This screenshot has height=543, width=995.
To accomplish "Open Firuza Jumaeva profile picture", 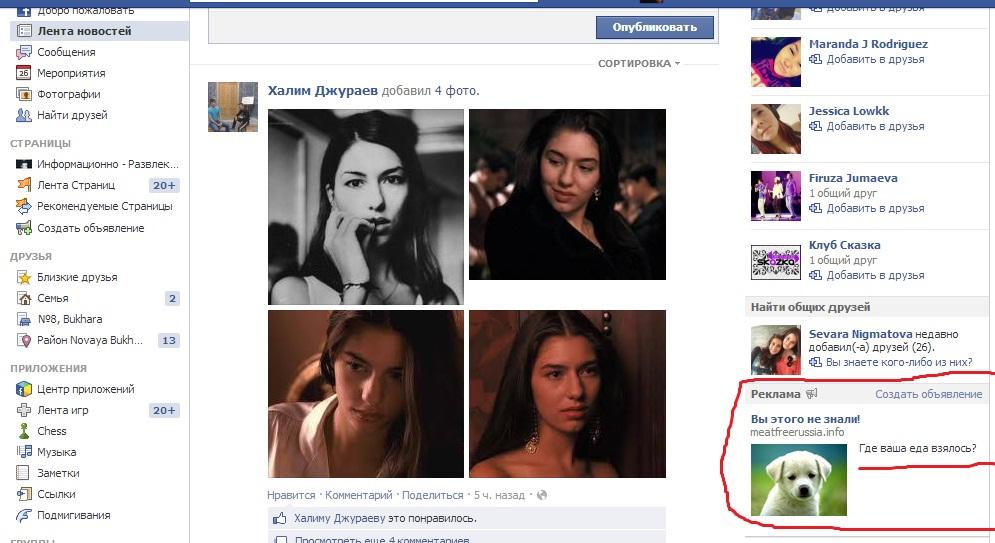I will [x=775, y=196].
